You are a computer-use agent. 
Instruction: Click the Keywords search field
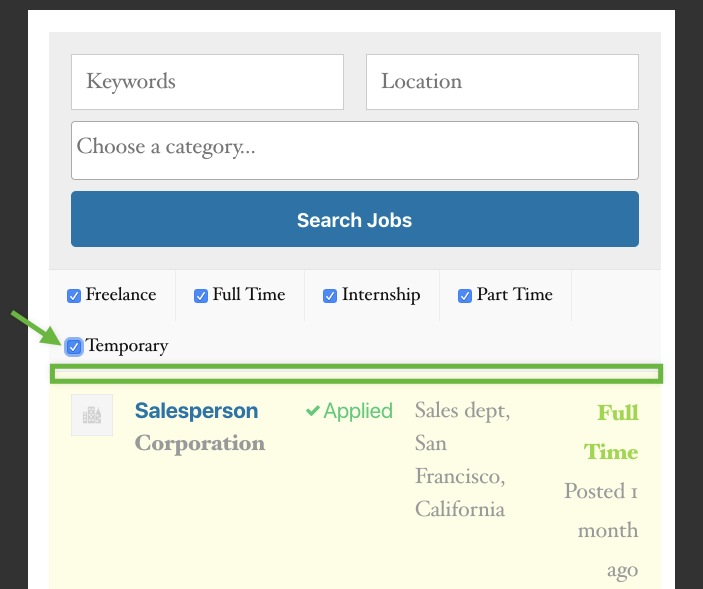tap(207, 82)
